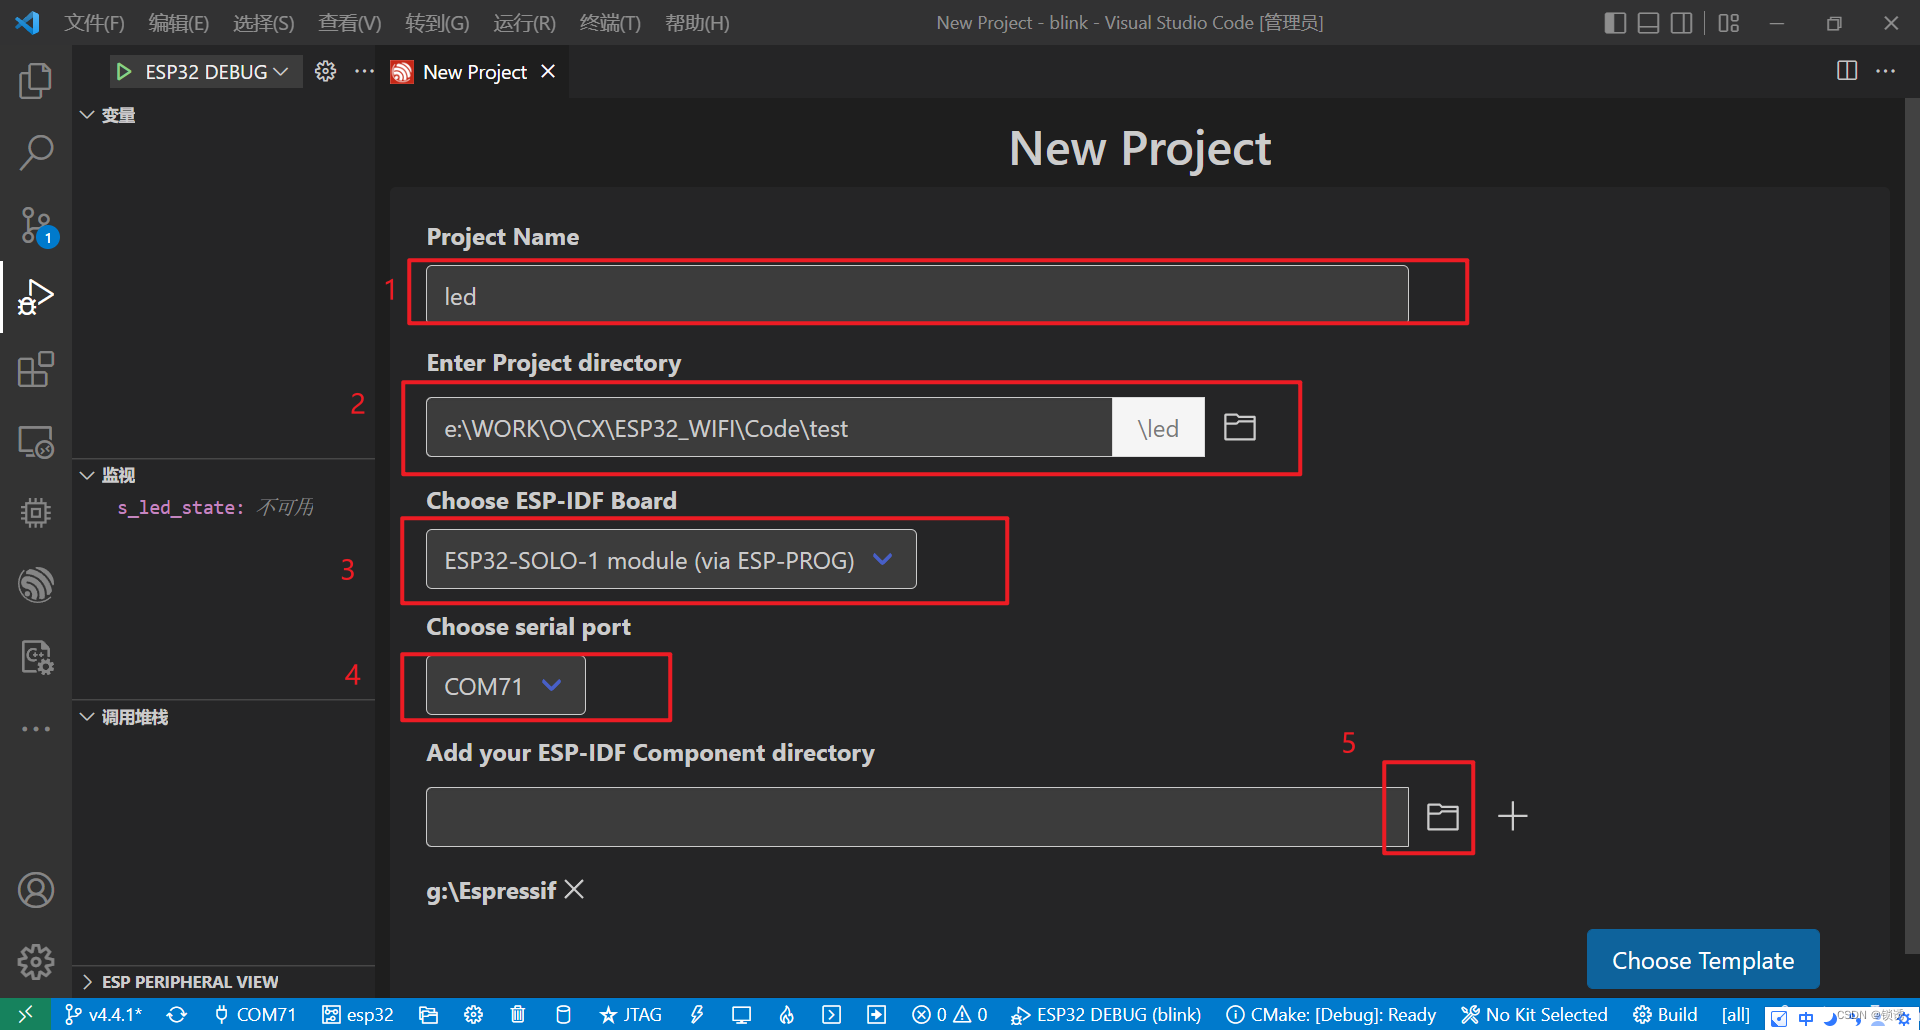Open serial port dropdown COM71
This screenshot has height=1030, width=1920.
(x=505, y=685)
